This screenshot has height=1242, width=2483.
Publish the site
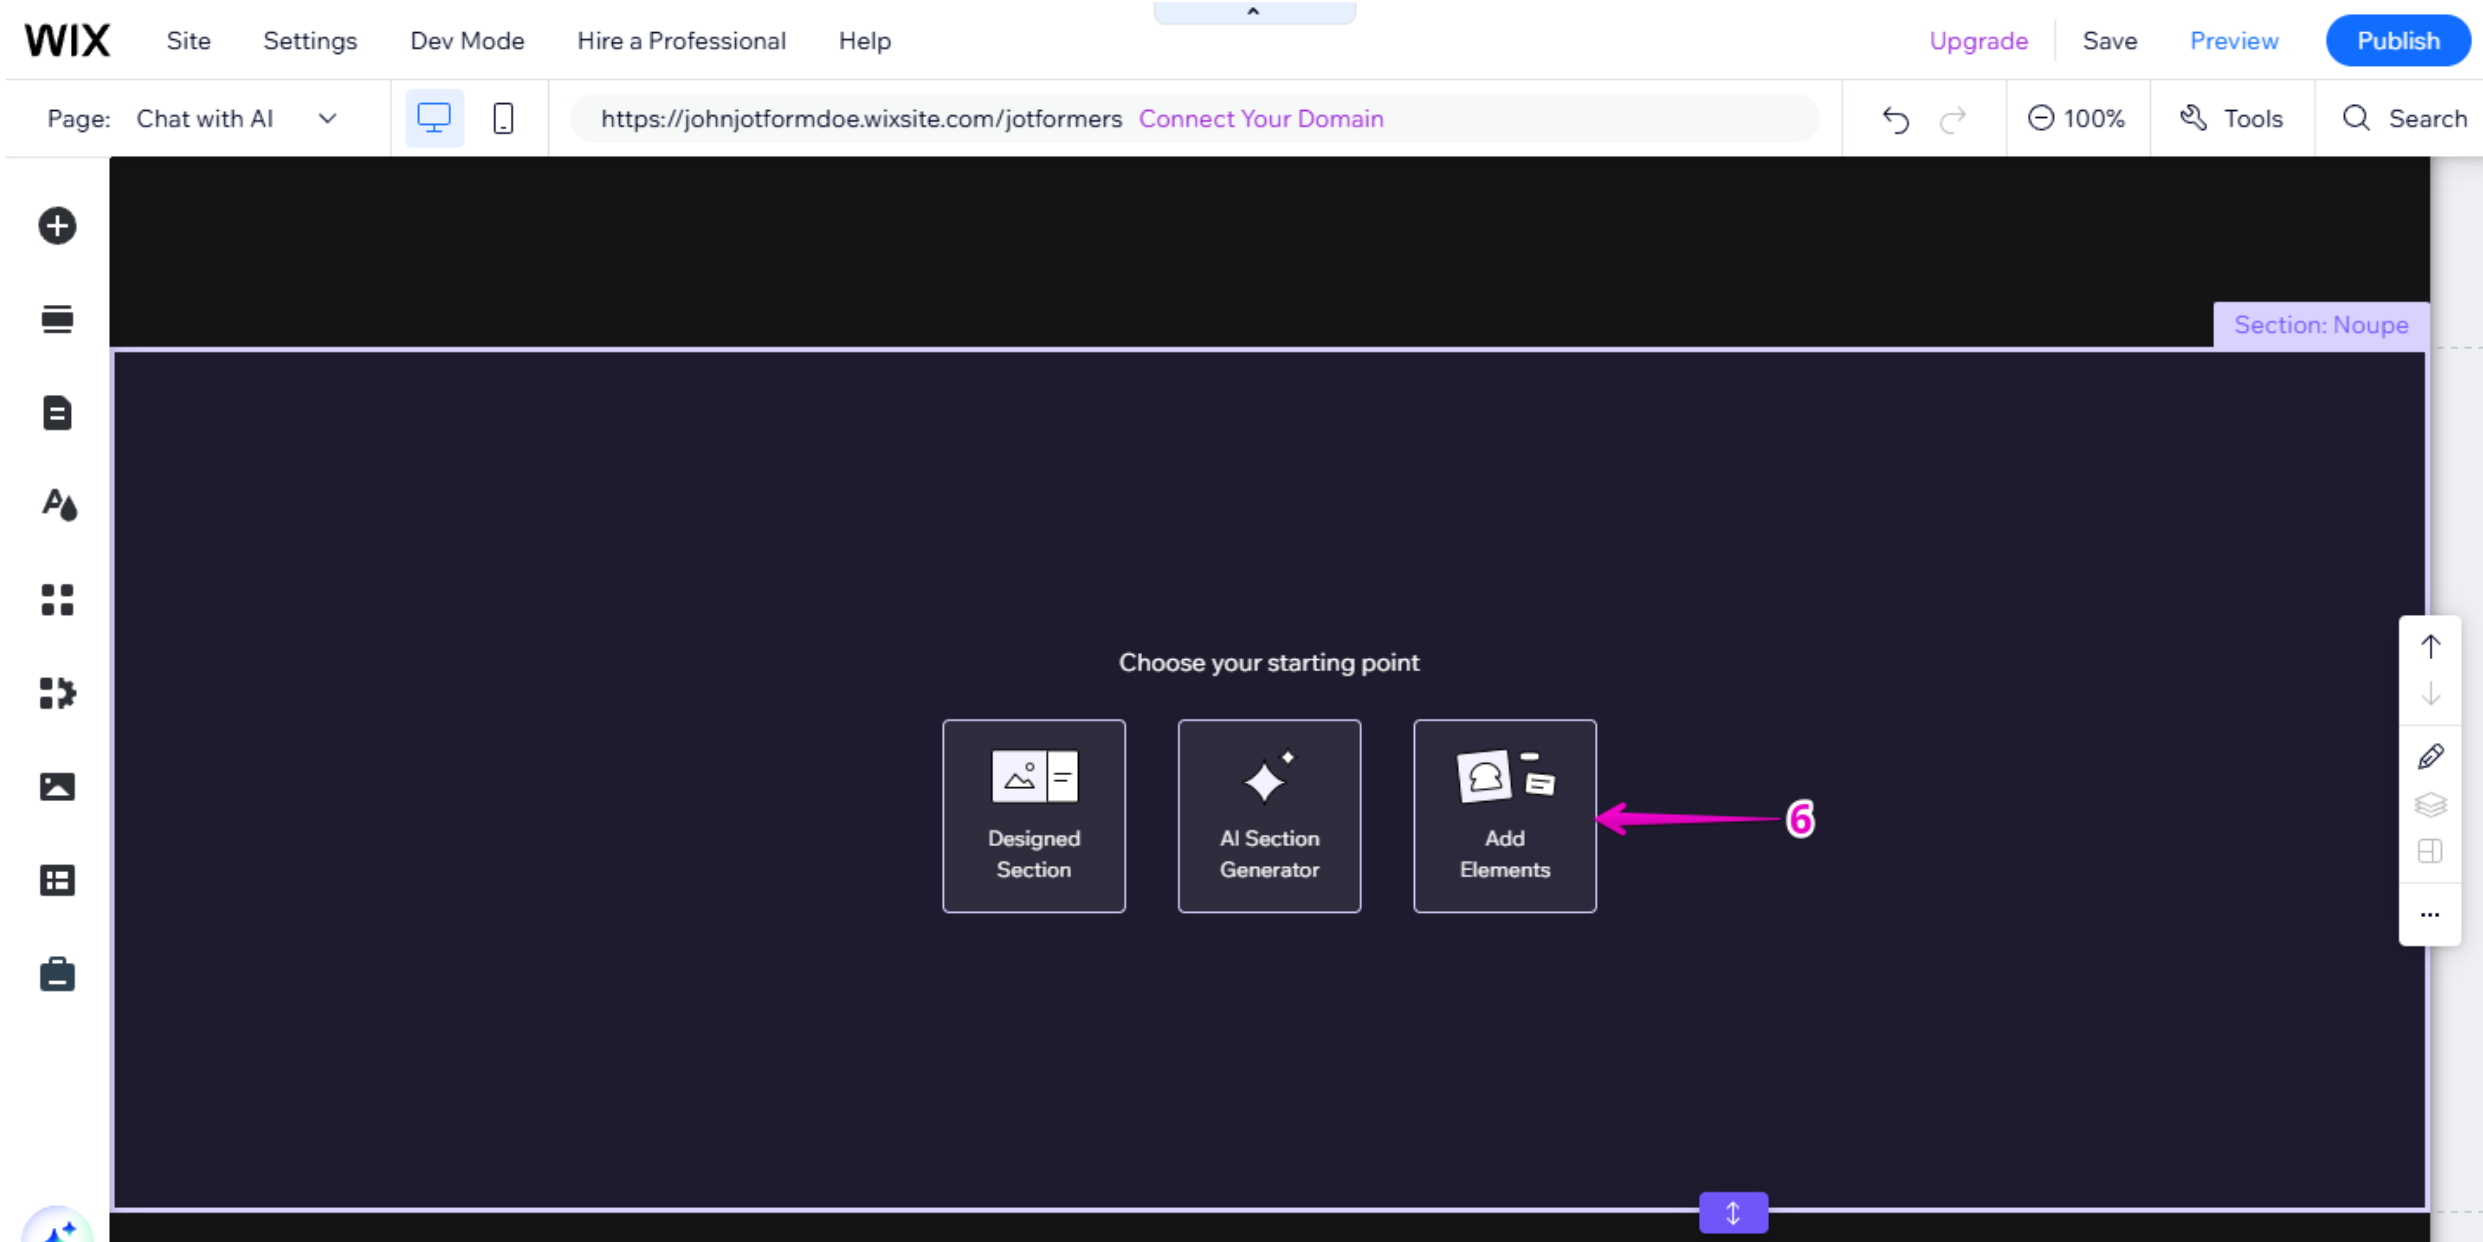[2397, 40]
